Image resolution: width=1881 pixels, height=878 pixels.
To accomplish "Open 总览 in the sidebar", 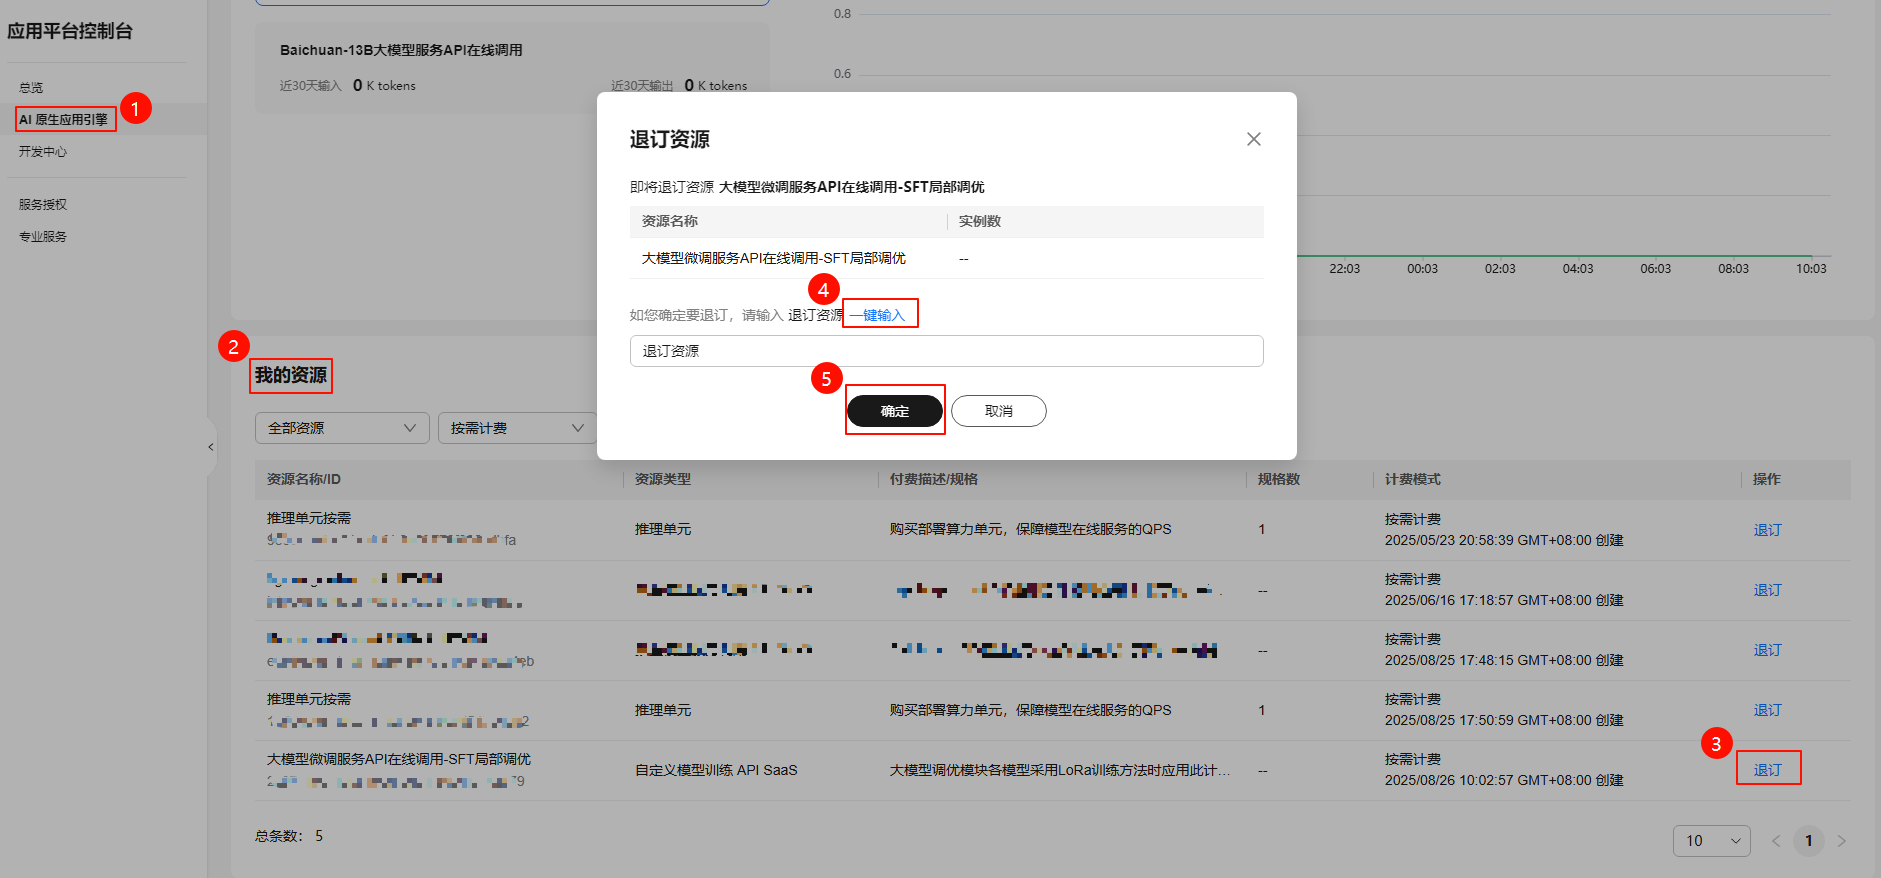I will point(31,88).
